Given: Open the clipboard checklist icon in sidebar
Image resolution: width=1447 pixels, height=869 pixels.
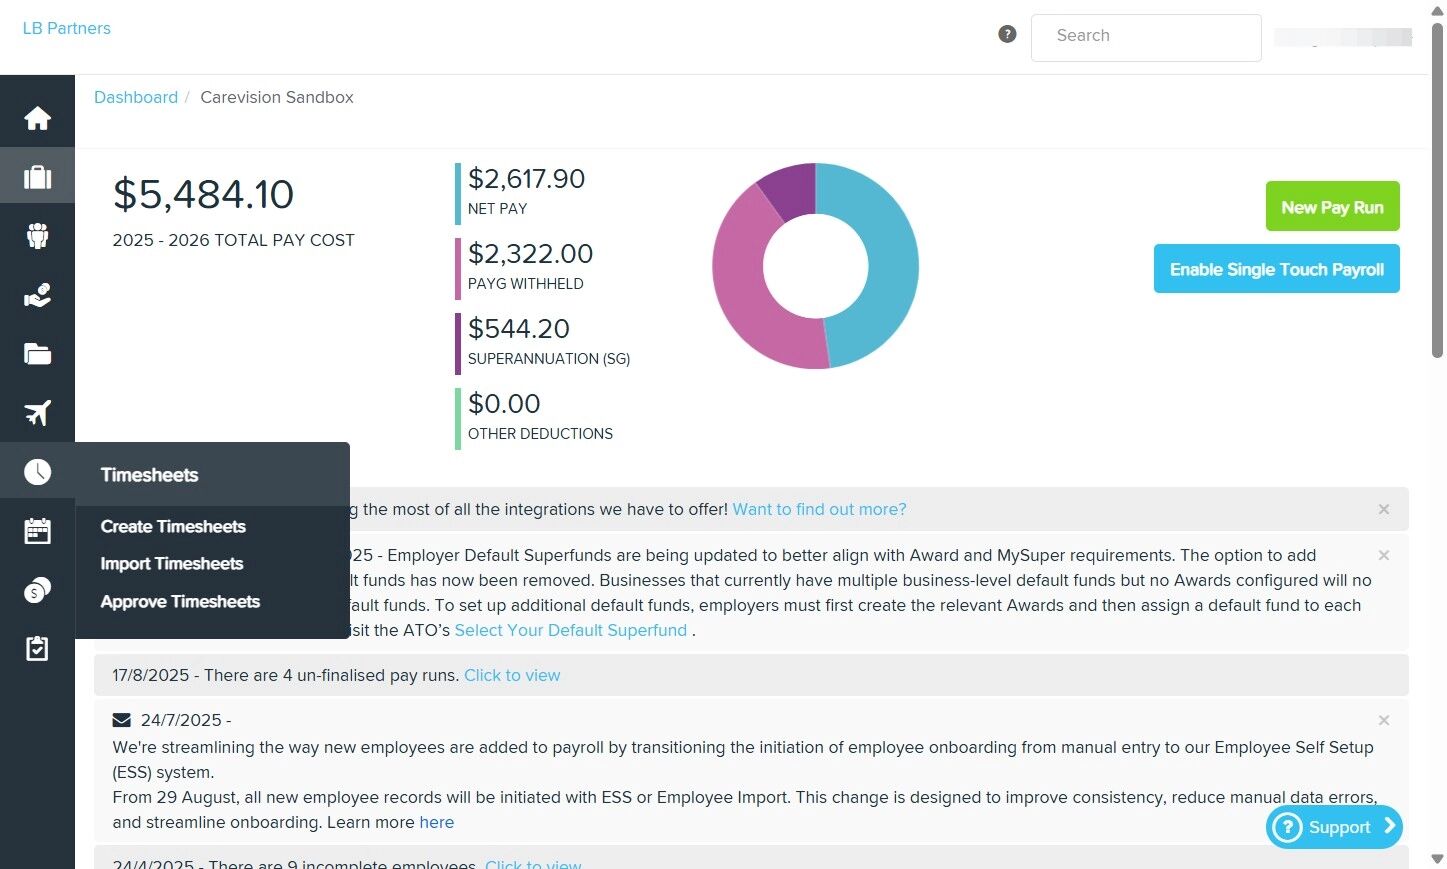Looking at the screenshot, I should 37,649.
